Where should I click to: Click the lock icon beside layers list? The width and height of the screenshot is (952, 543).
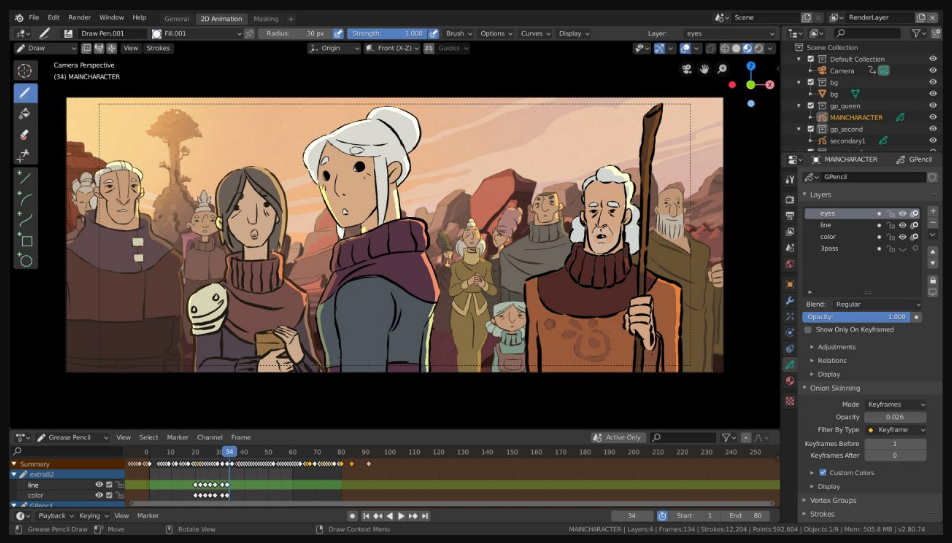(x=933, y=280)
